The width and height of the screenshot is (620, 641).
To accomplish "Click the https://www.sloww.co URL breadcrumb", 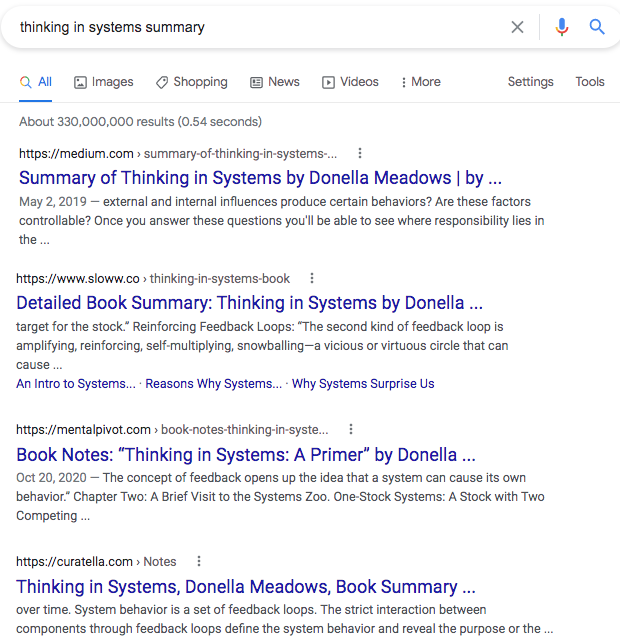I will coord(78,279).
